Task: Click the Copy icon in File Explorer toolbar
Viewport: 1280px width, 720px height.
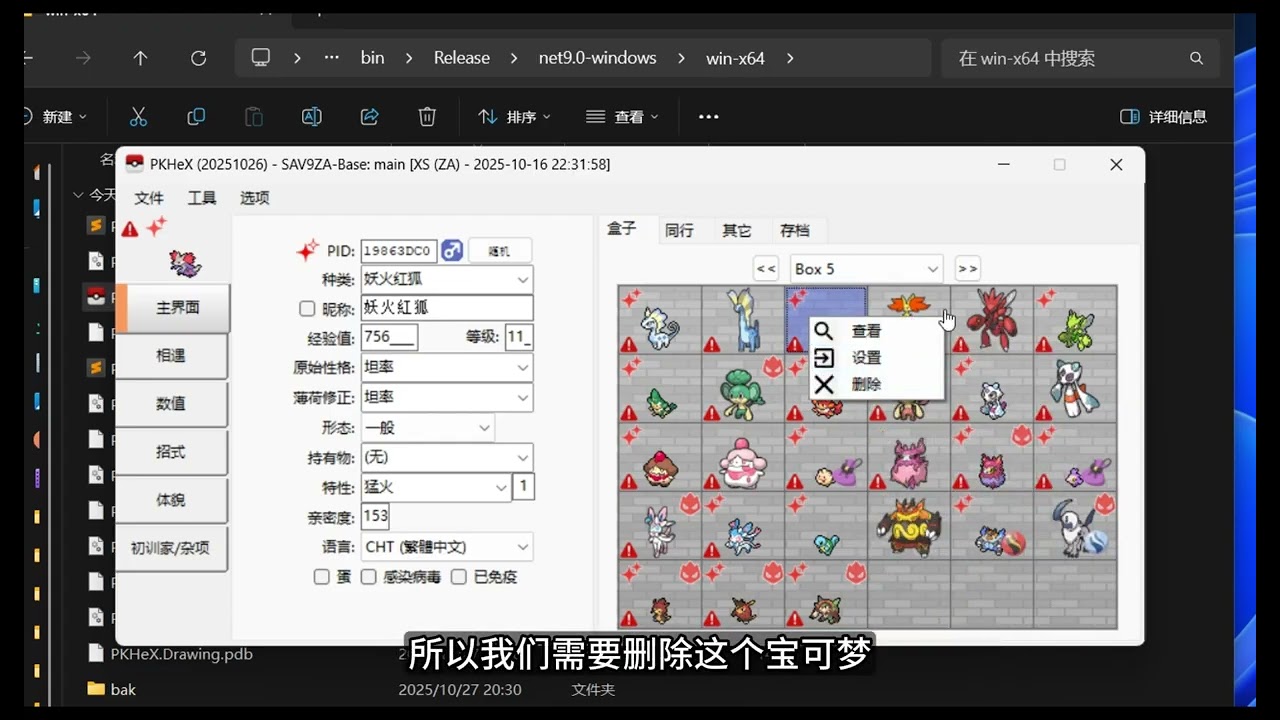Action: [196, 117]
